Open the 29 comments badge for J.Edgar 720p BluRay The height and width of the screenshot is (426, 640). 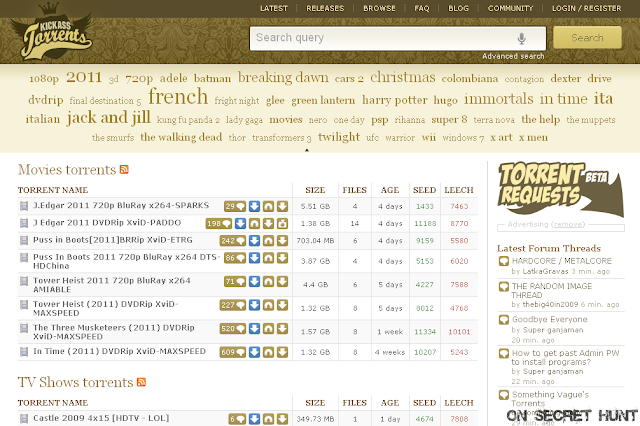click(x=235, y=206)
